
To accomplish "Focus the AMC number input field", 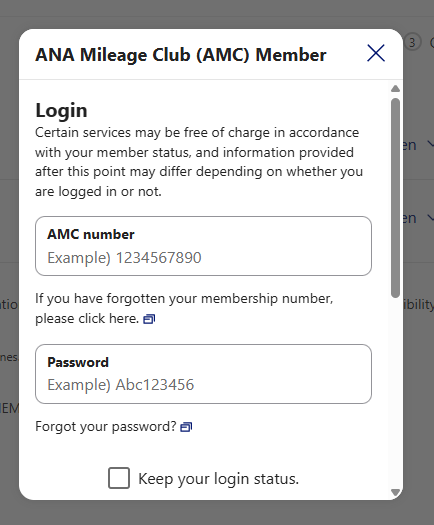I will pyautogui.click(x=203, y=246).
